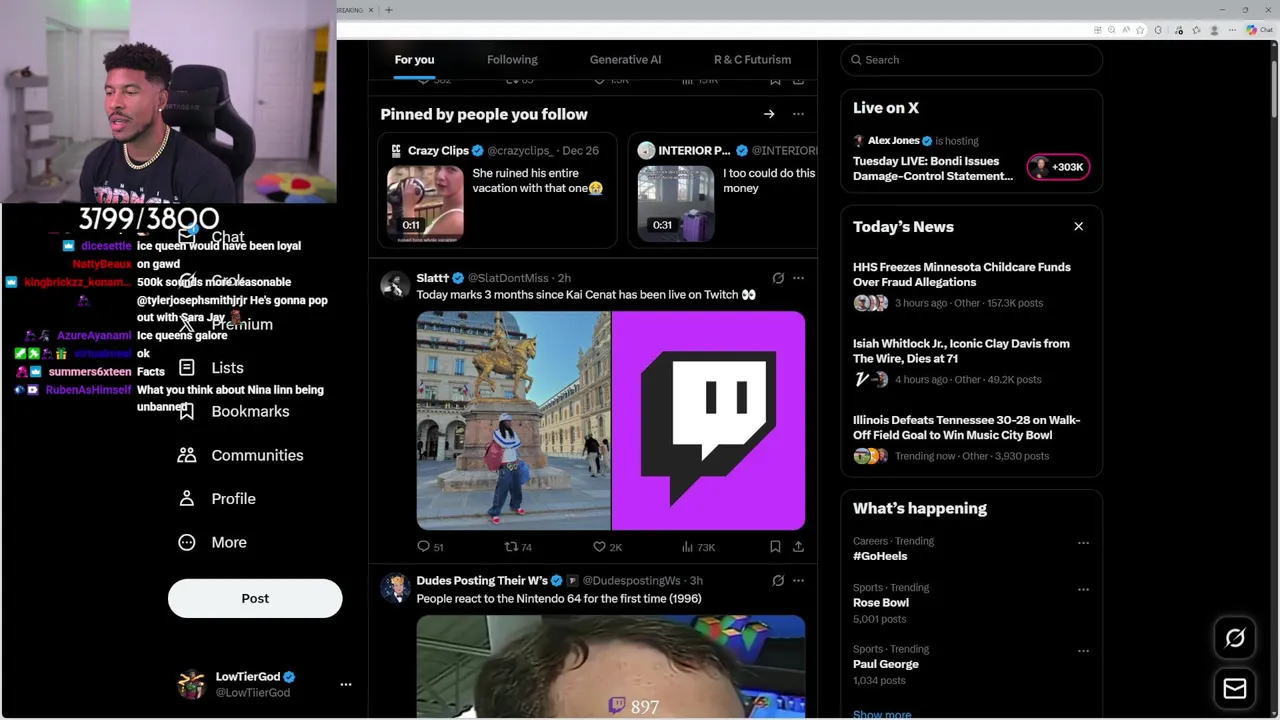Viewport: 1280px width, 720px height.
Task: Open more options on Dudes Posting Their W's post
Action: click(798, 580)
